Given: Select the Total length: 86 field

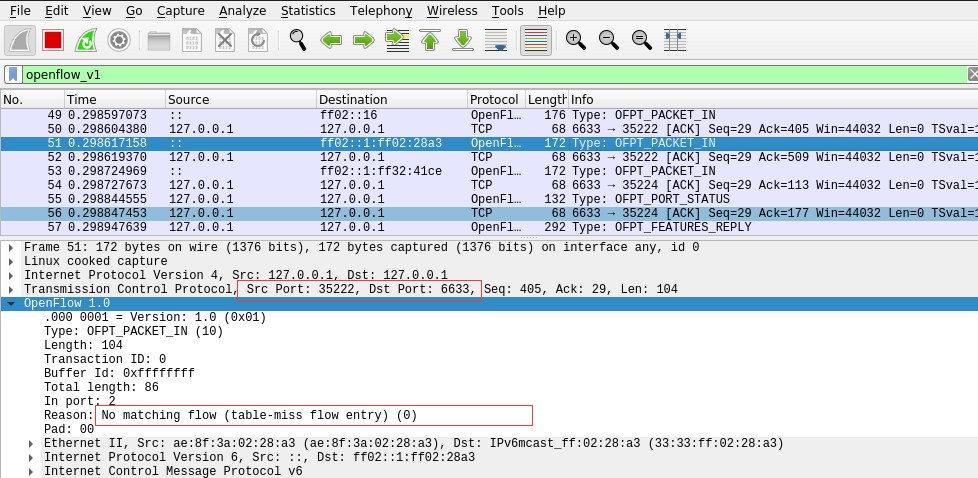Looking at the screenshot, I should (101, 387).
